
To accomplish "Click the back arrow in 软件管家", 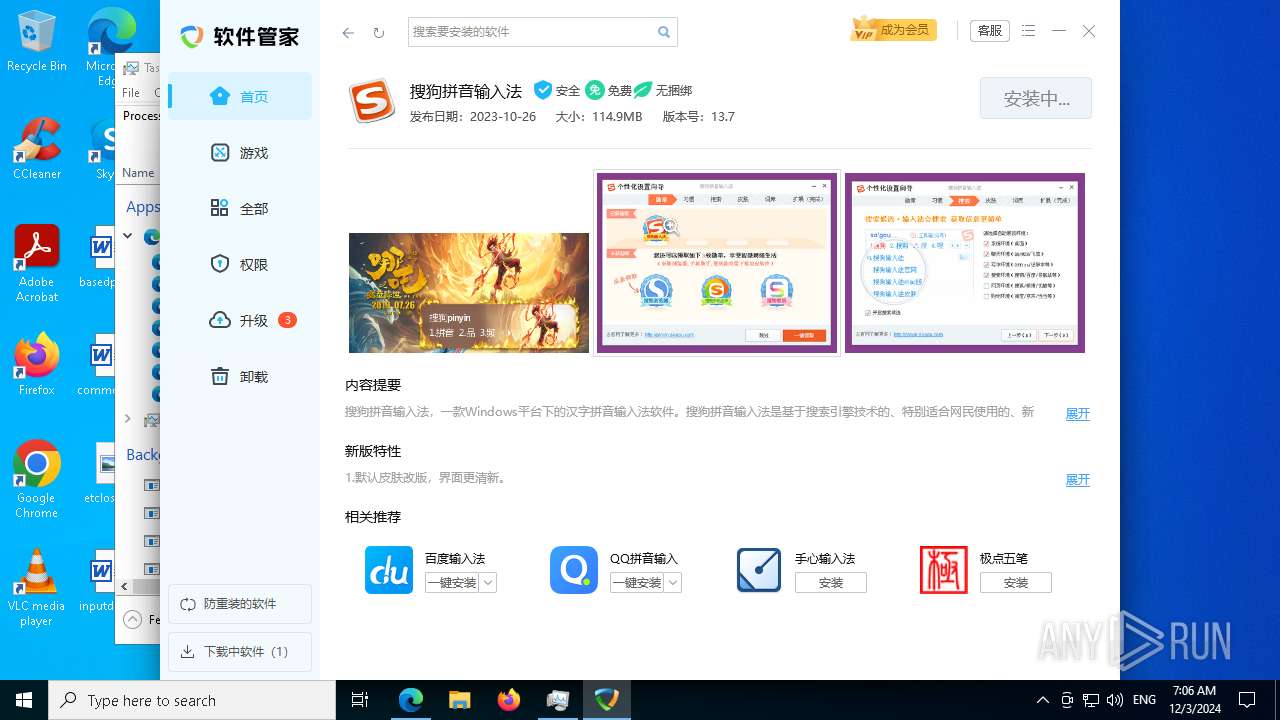I will pos(348,32).
